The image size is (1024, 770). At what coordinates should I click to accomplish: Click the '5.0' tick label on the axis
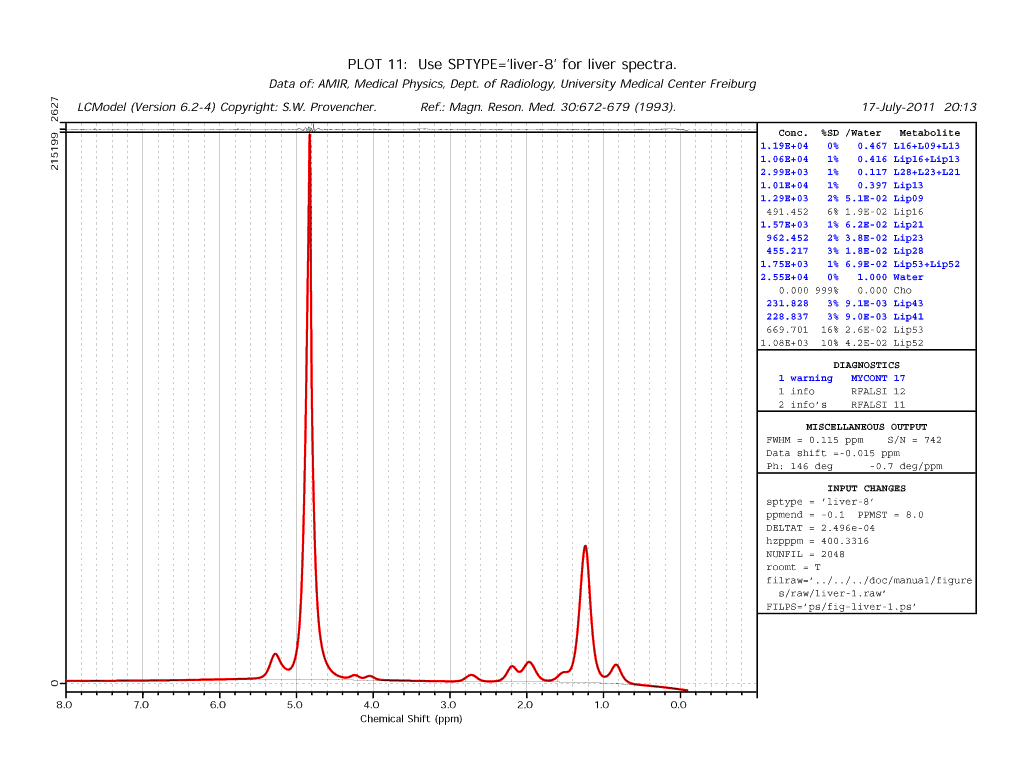coord(295,705)
